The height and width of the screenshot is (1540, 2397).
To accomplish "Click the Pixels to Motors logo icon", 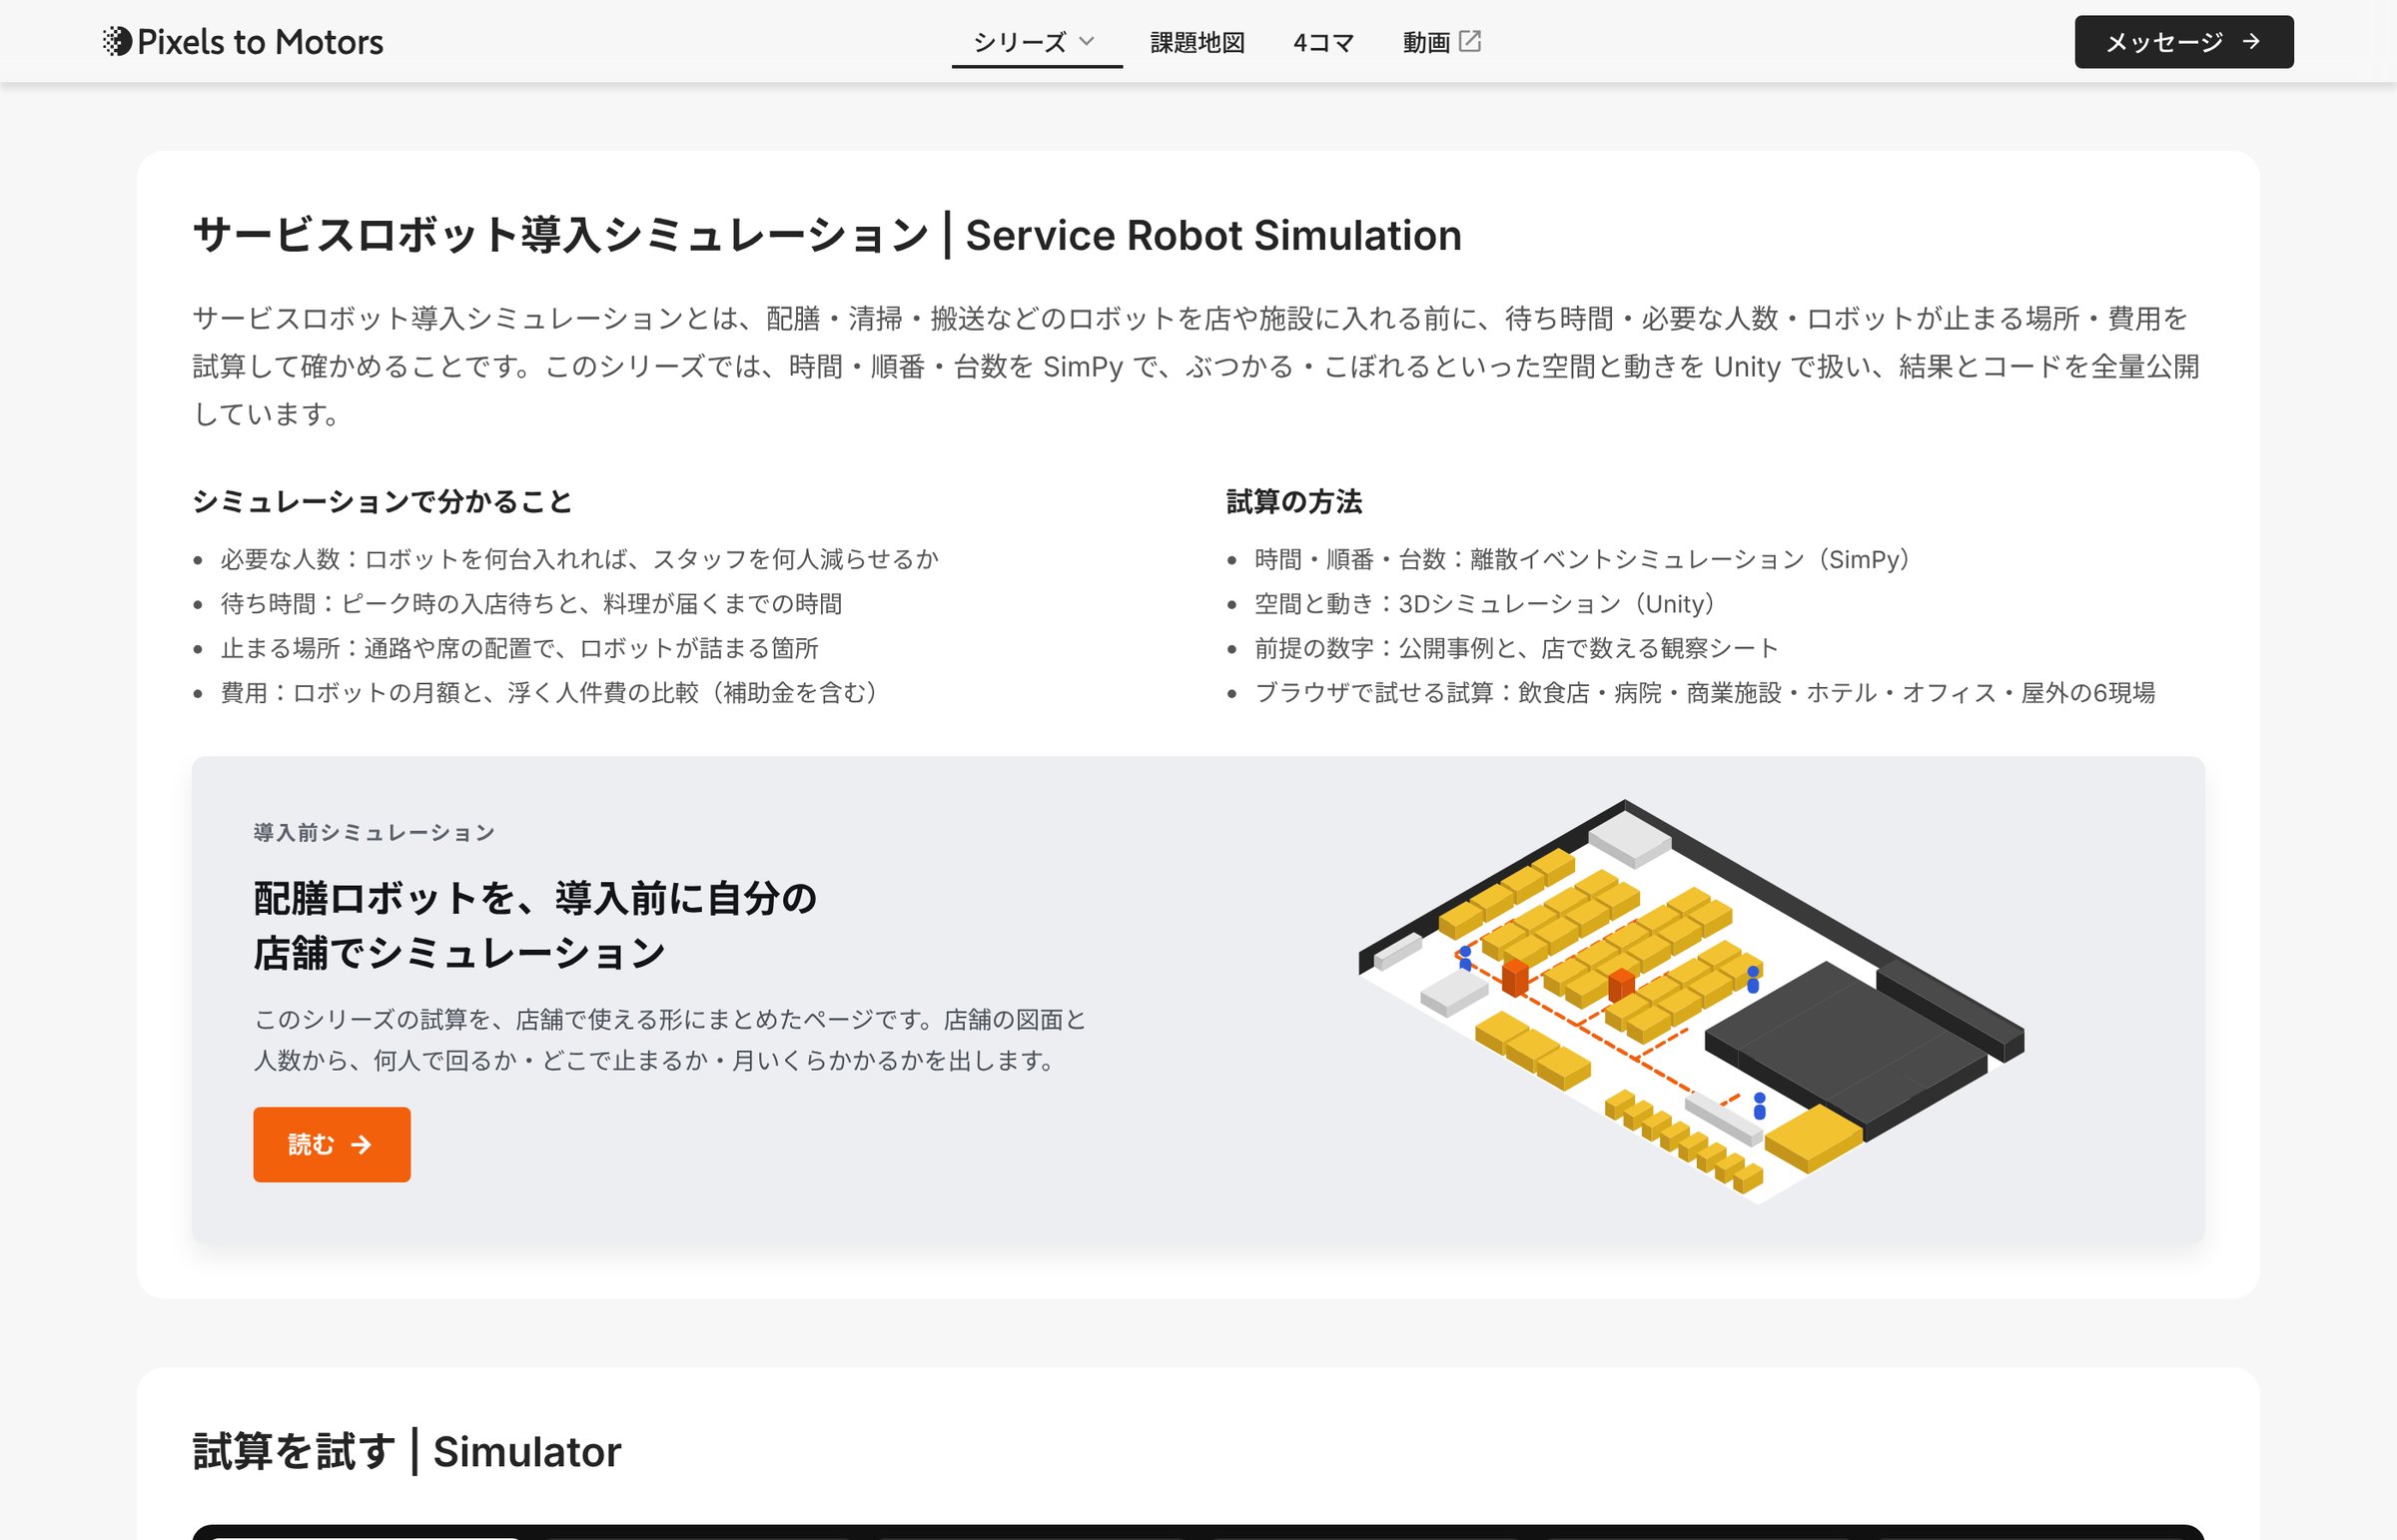I will coord(117,41).
